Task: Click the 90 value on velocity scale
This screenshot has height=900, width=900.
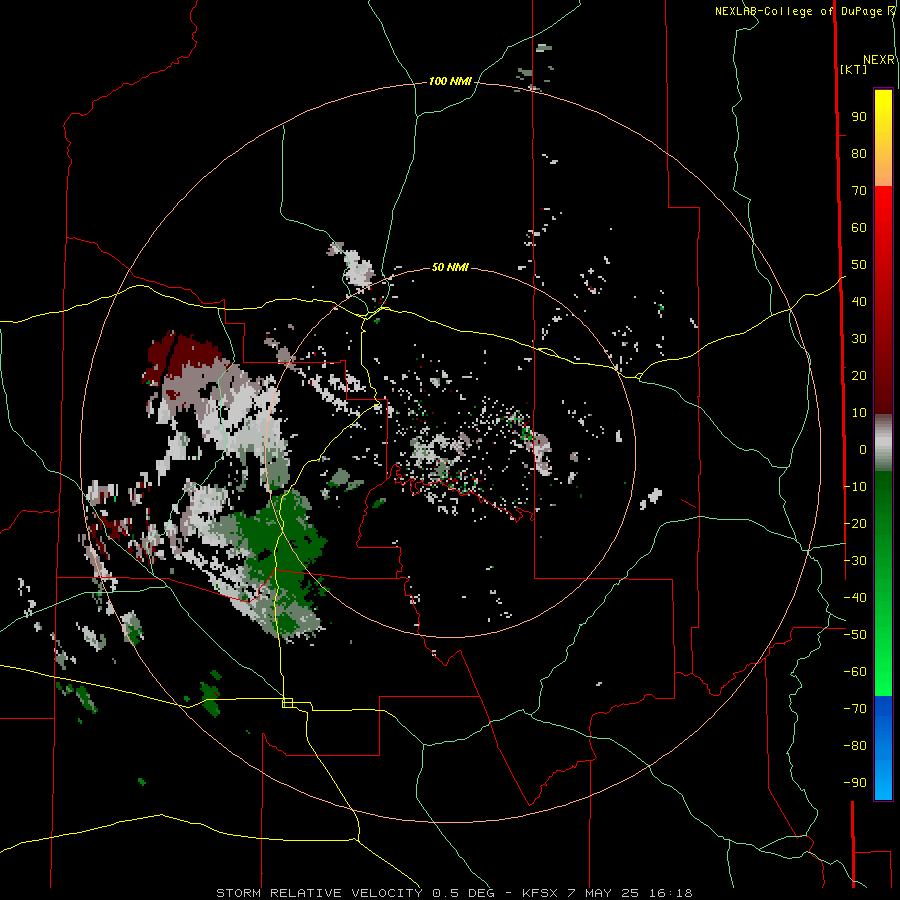Action: (x=859, y=117)
